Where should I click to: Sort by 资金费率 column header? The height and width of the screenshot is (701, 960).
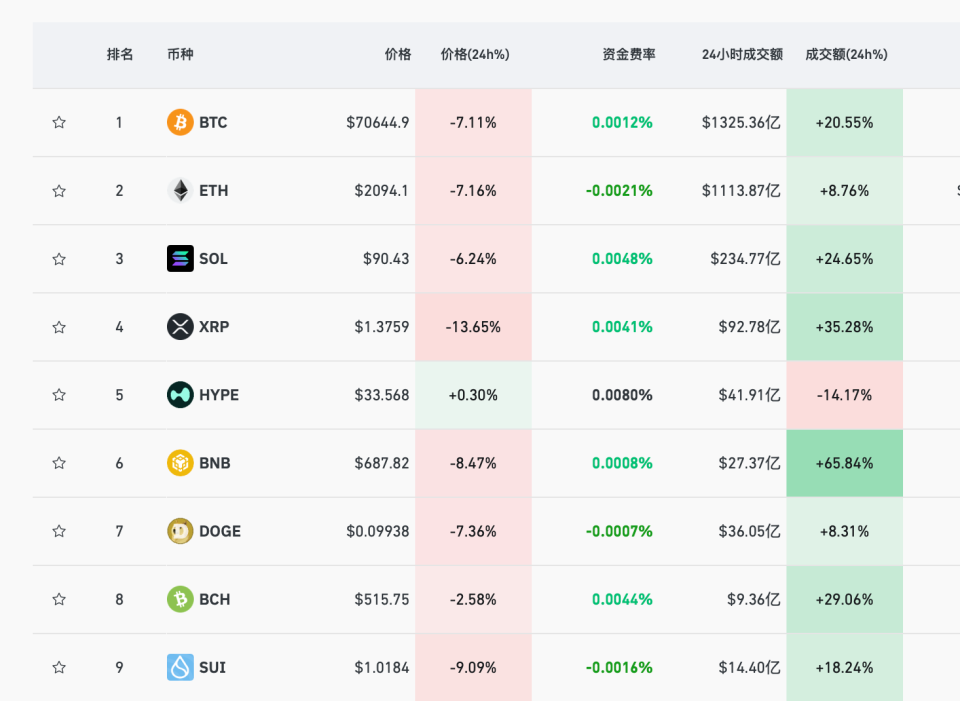point(629,55)
